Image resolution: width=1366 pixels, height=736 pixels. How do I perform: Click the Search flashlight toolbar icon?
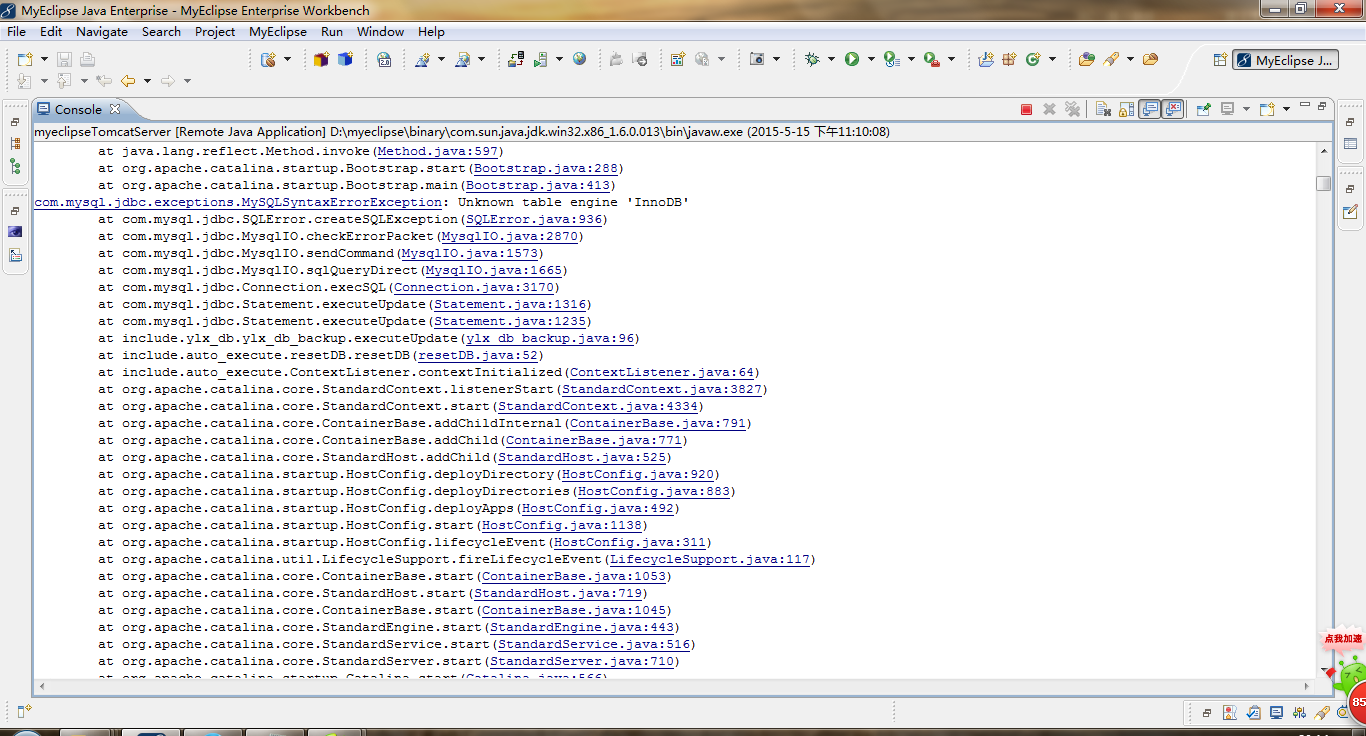pos(1110,59)
